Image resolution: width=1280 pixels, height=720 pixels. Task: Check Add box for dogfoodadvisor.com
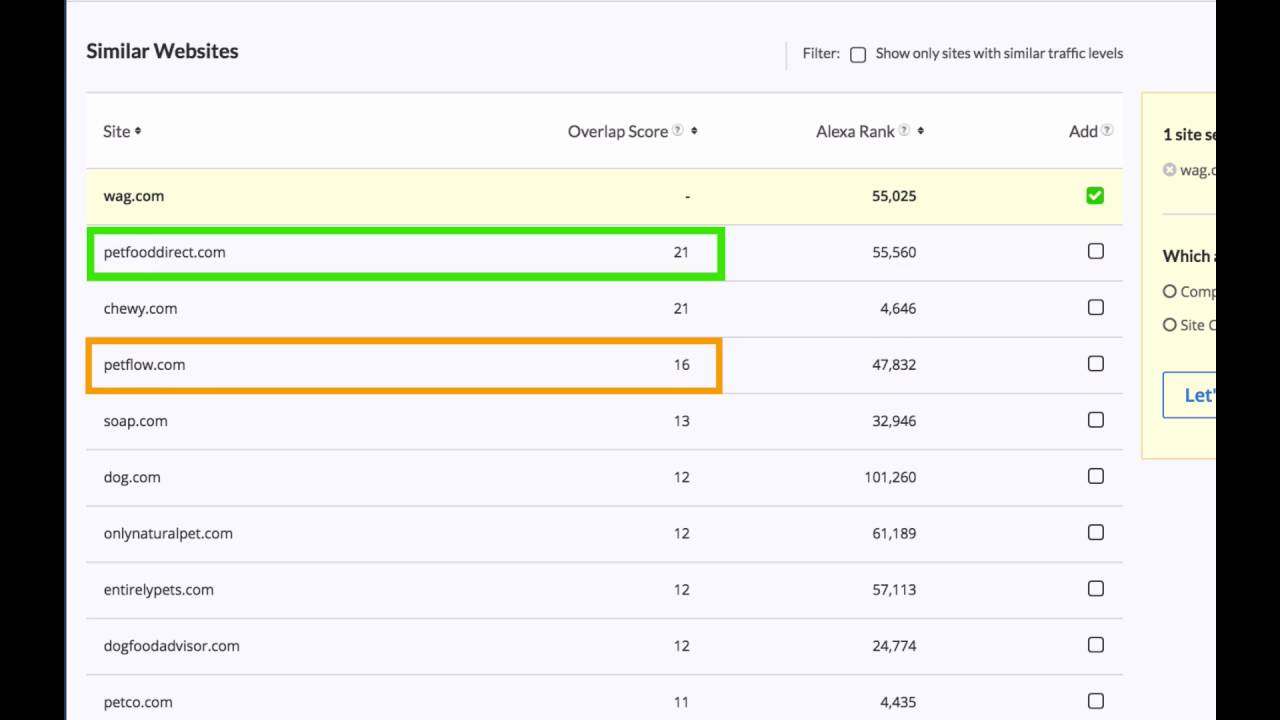(1096, 644)
